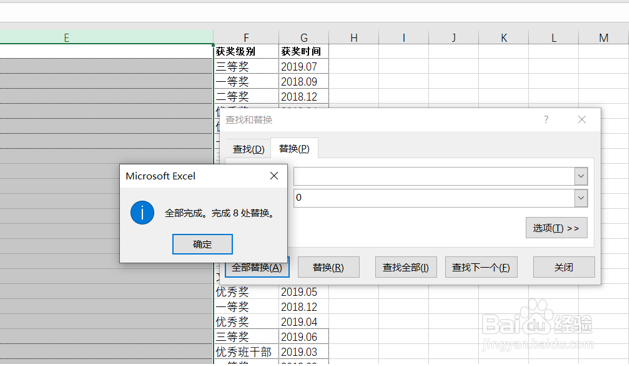
Task: Open help in the 查找和替换 dialog
Action: pyautogui.click(x=546, y=120)
